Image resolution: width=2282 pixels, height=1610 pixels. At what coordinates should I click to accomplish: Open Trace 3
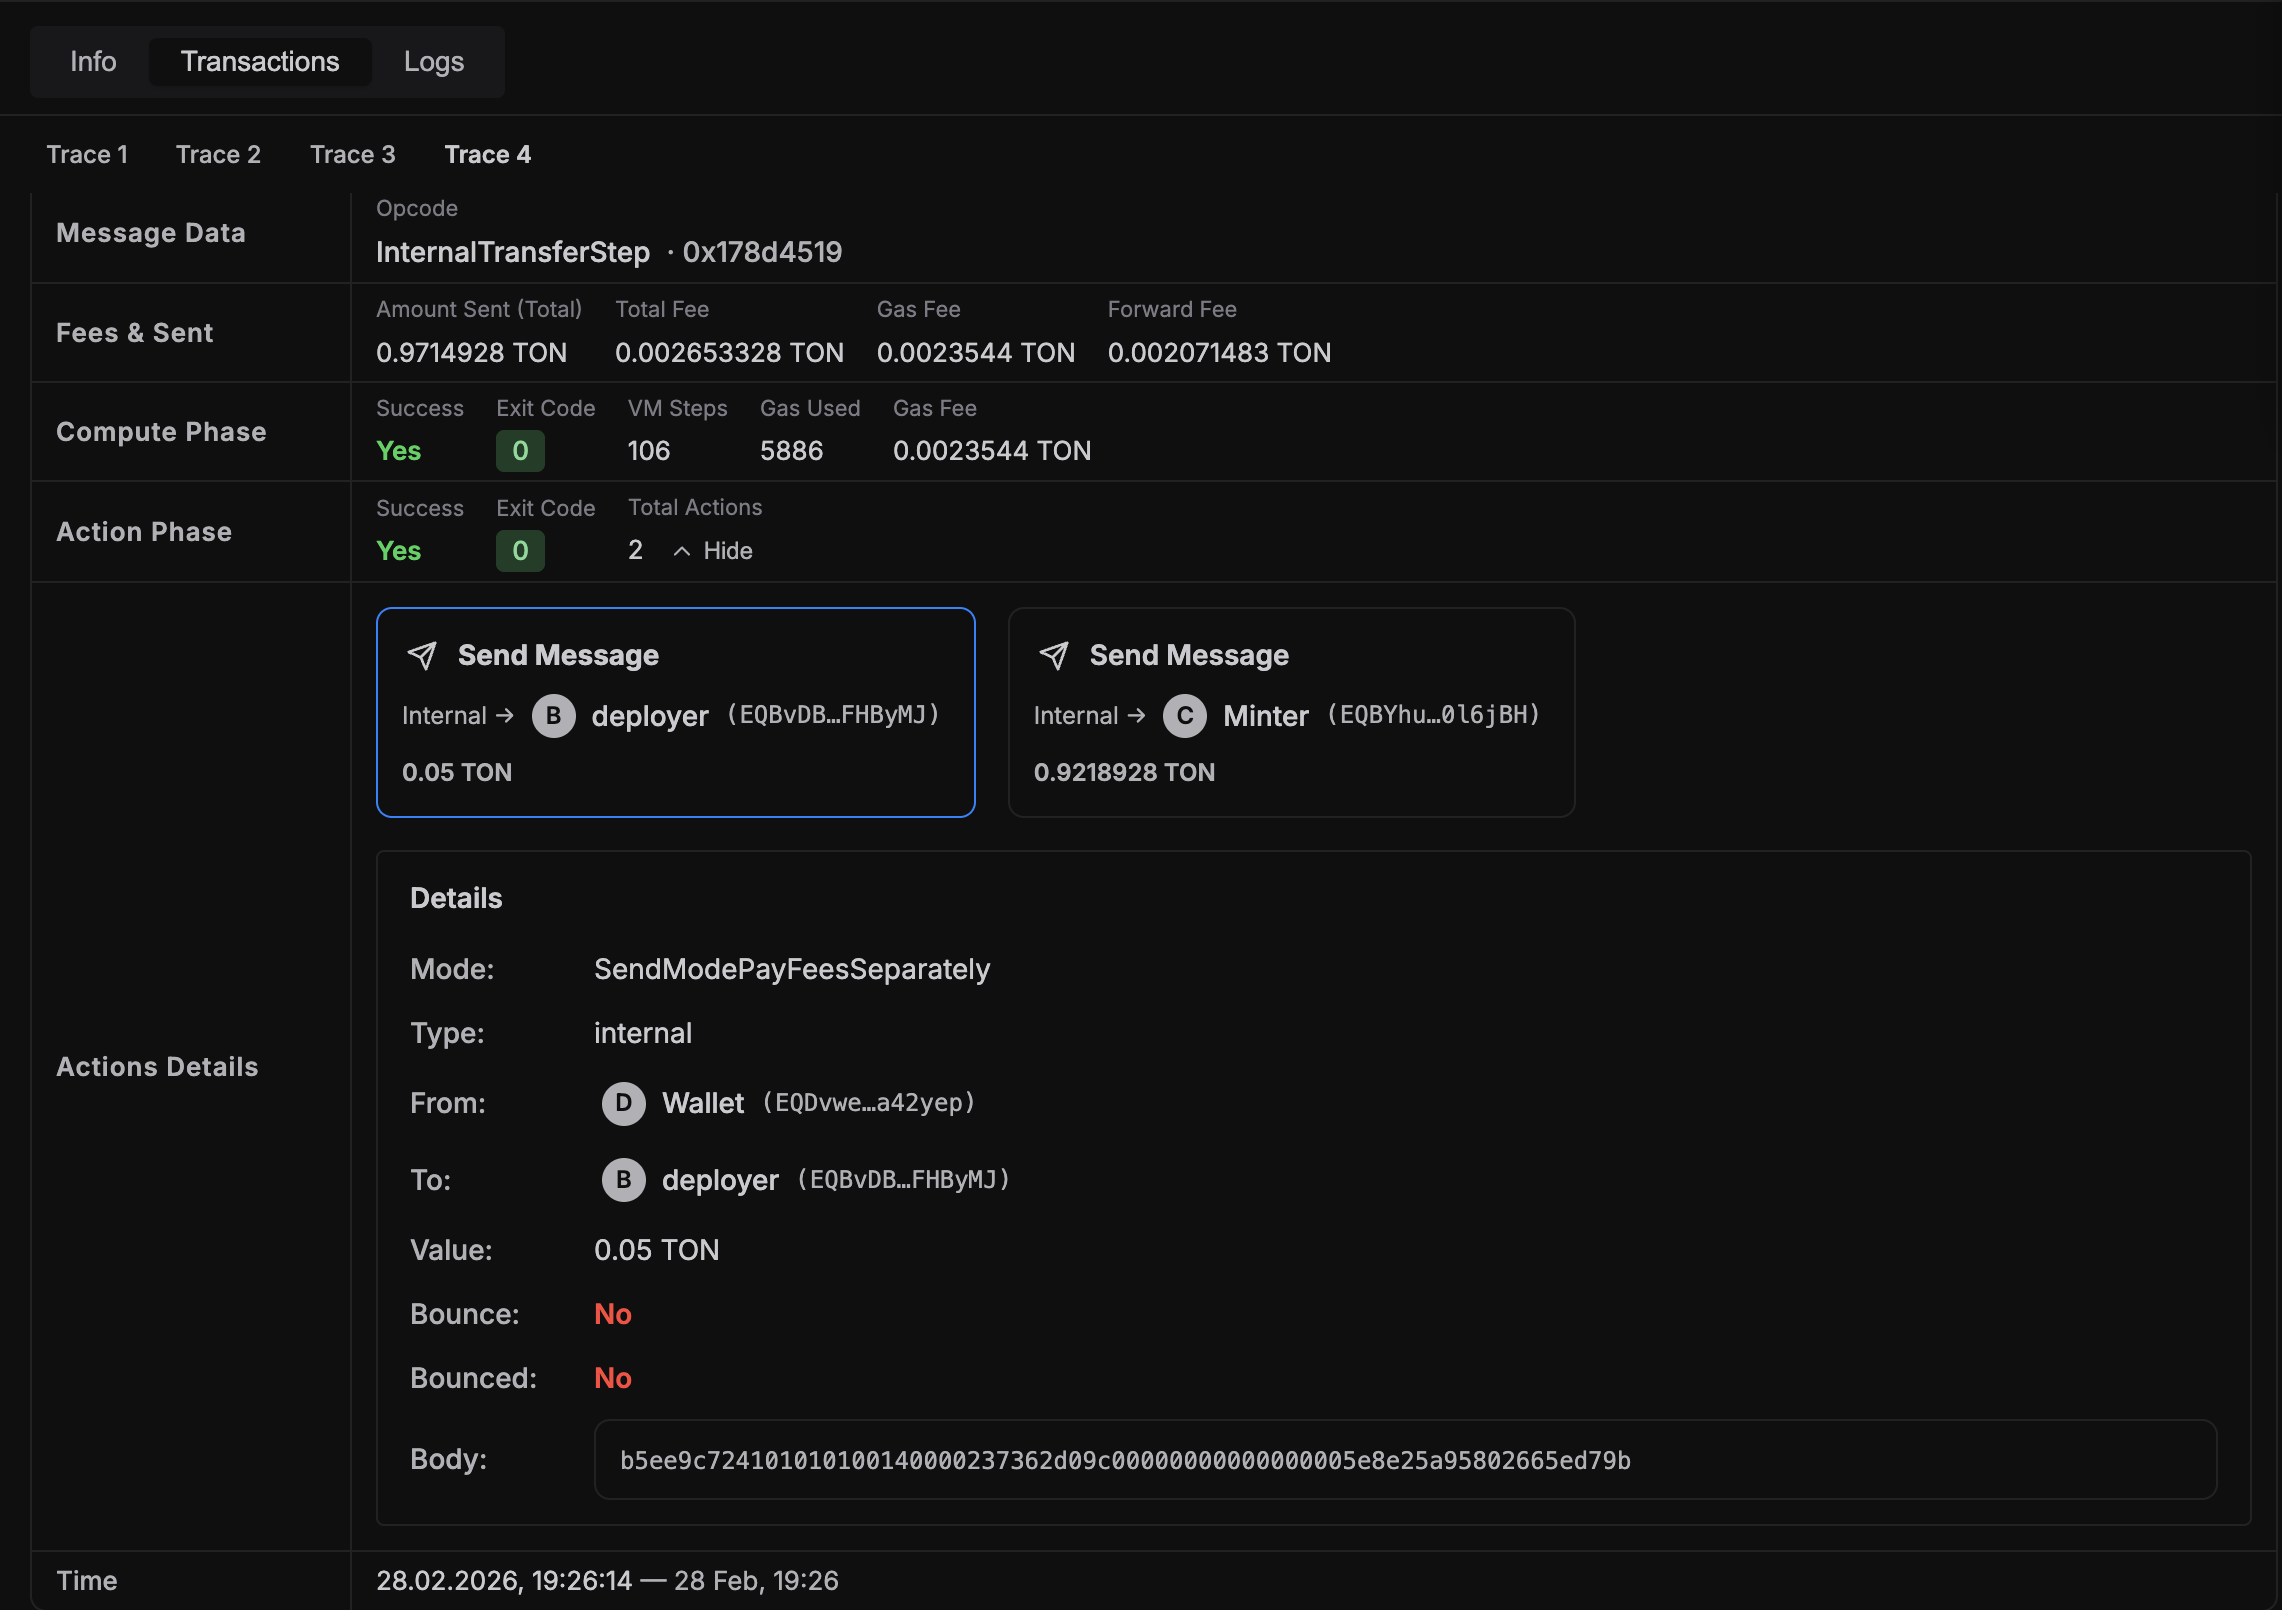coord(352,154)
